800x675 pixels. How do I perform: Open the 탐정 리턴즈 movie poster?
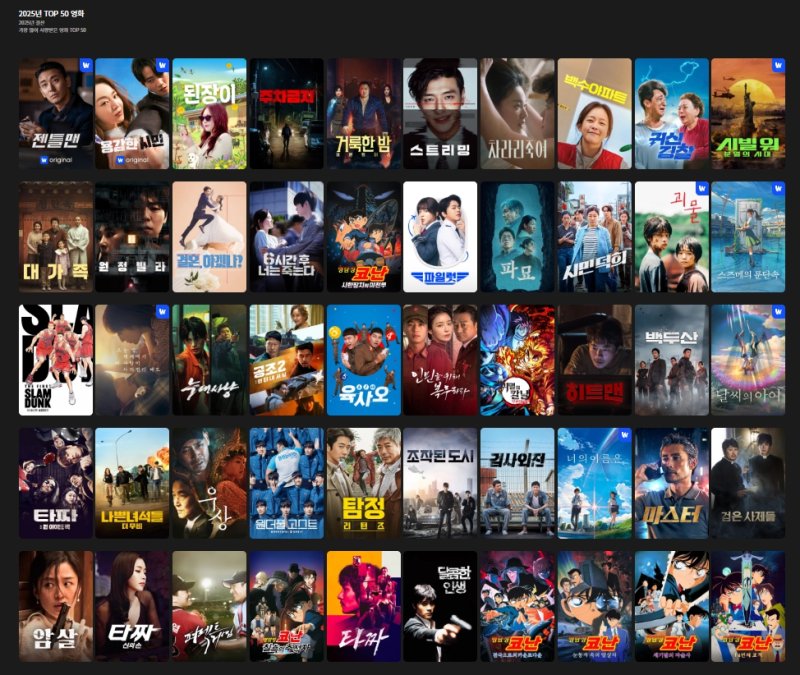pyautogui.click(x=364, y=483)
